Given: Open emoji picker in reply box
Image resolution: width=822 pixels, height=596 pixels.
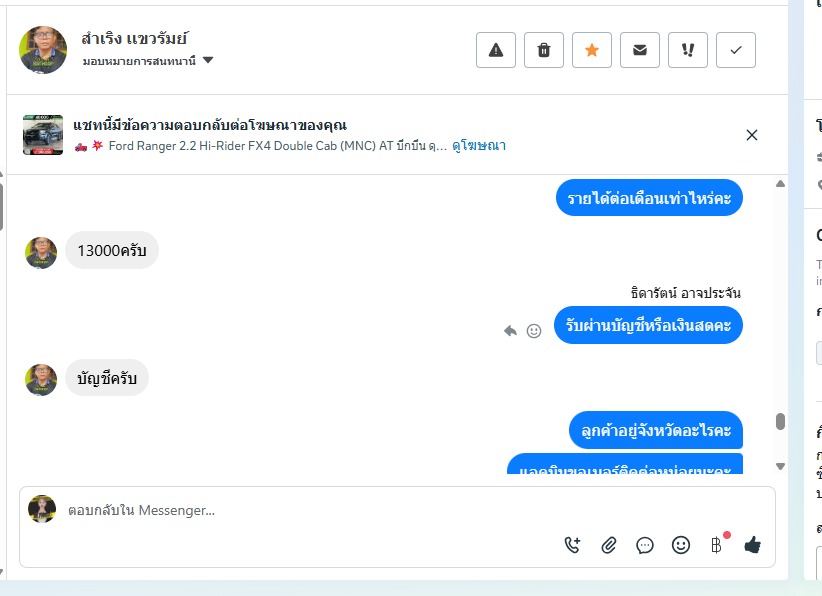Looking at the screenshot, I should point(680,545).
